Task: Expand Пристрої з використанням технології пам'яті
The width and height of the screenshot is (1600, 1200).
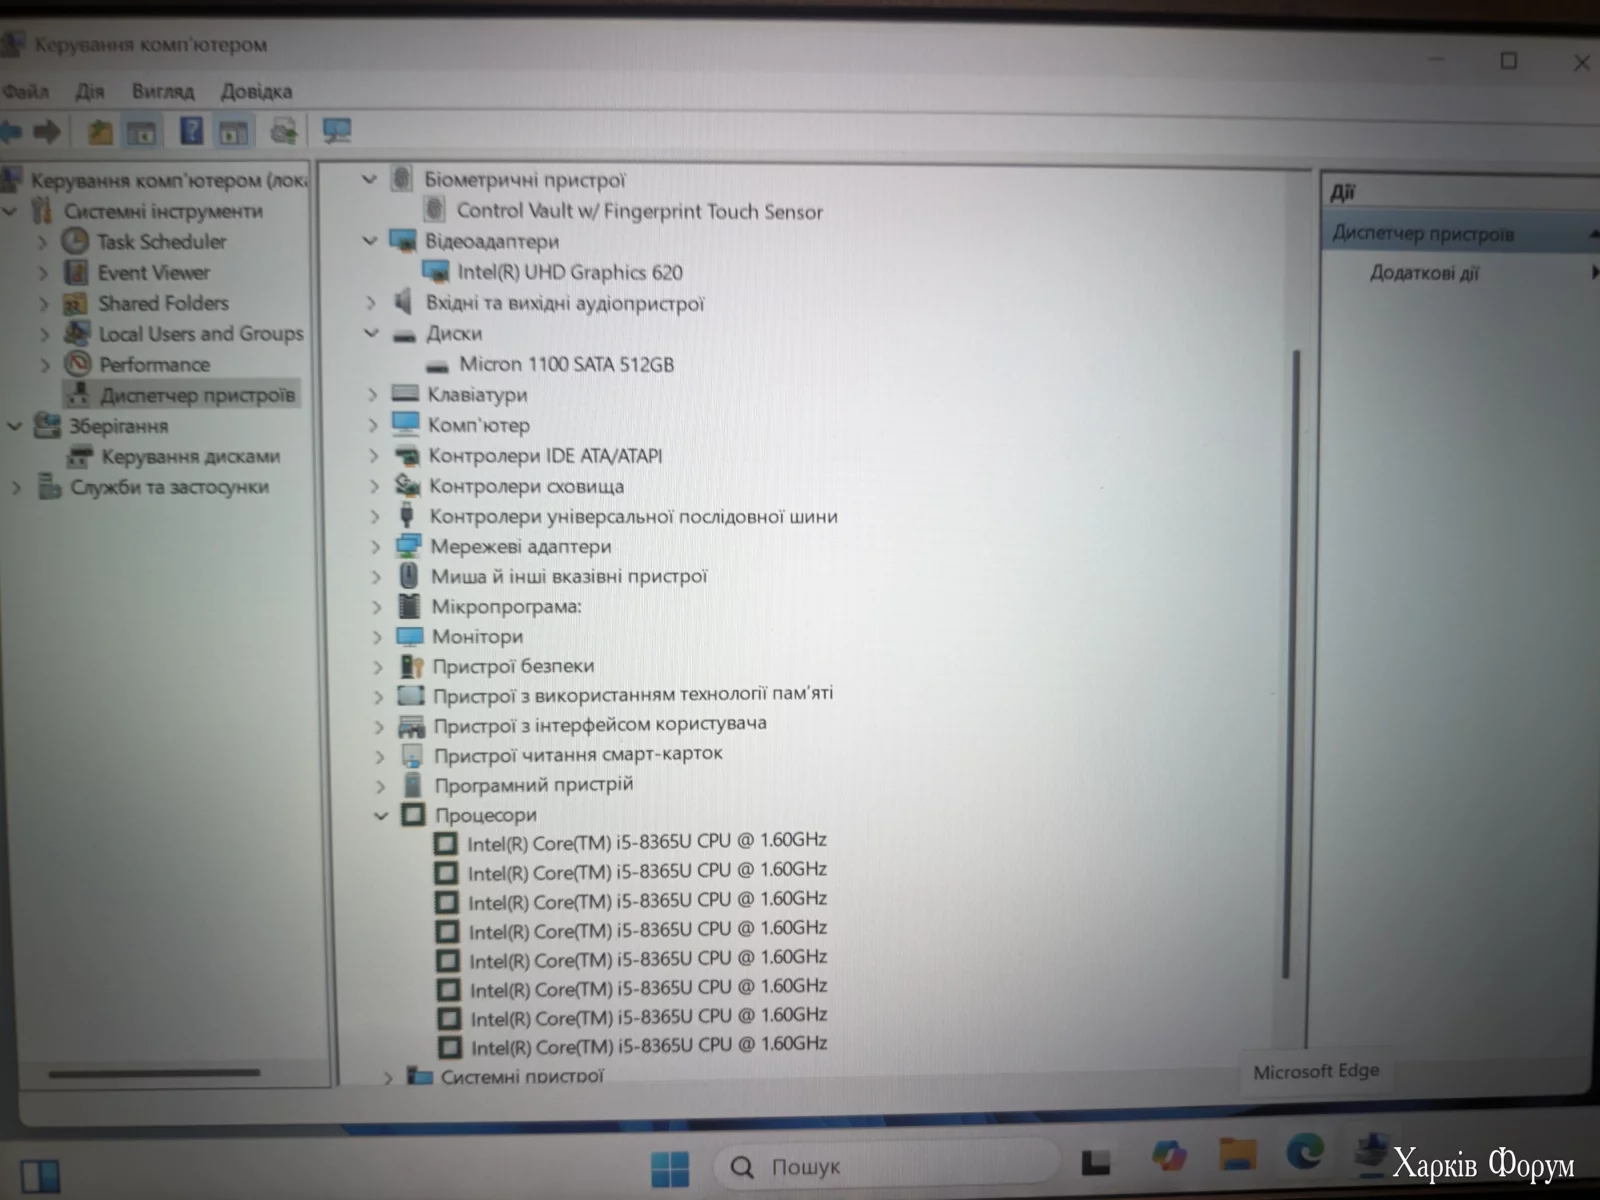Action: (x=379, y=696)
